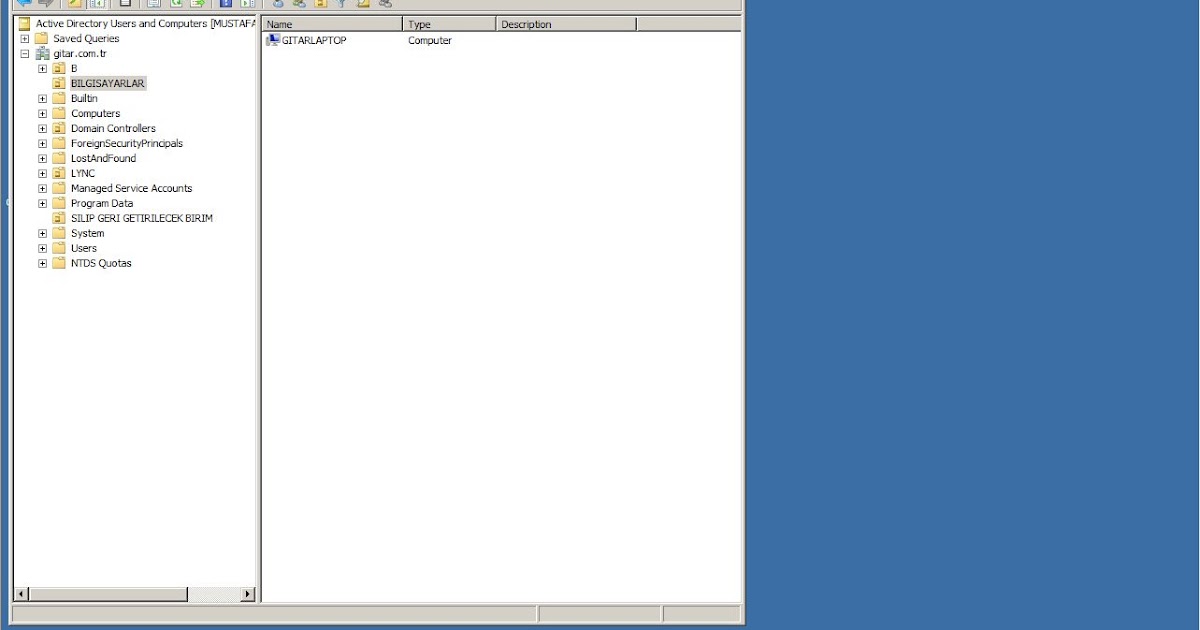The height and width of the screenshot is (630, 1200).
Task: Sort by the Type column header
Action: pos(449,24)
